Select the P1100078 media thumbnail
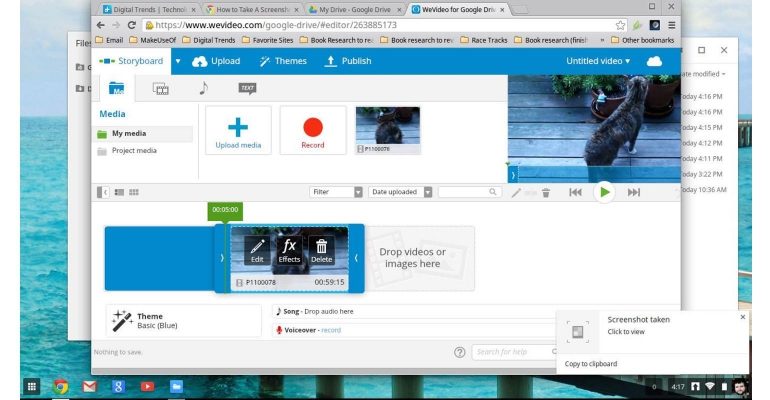The height and width of the screenshot is (400, 770). point(388,128)
